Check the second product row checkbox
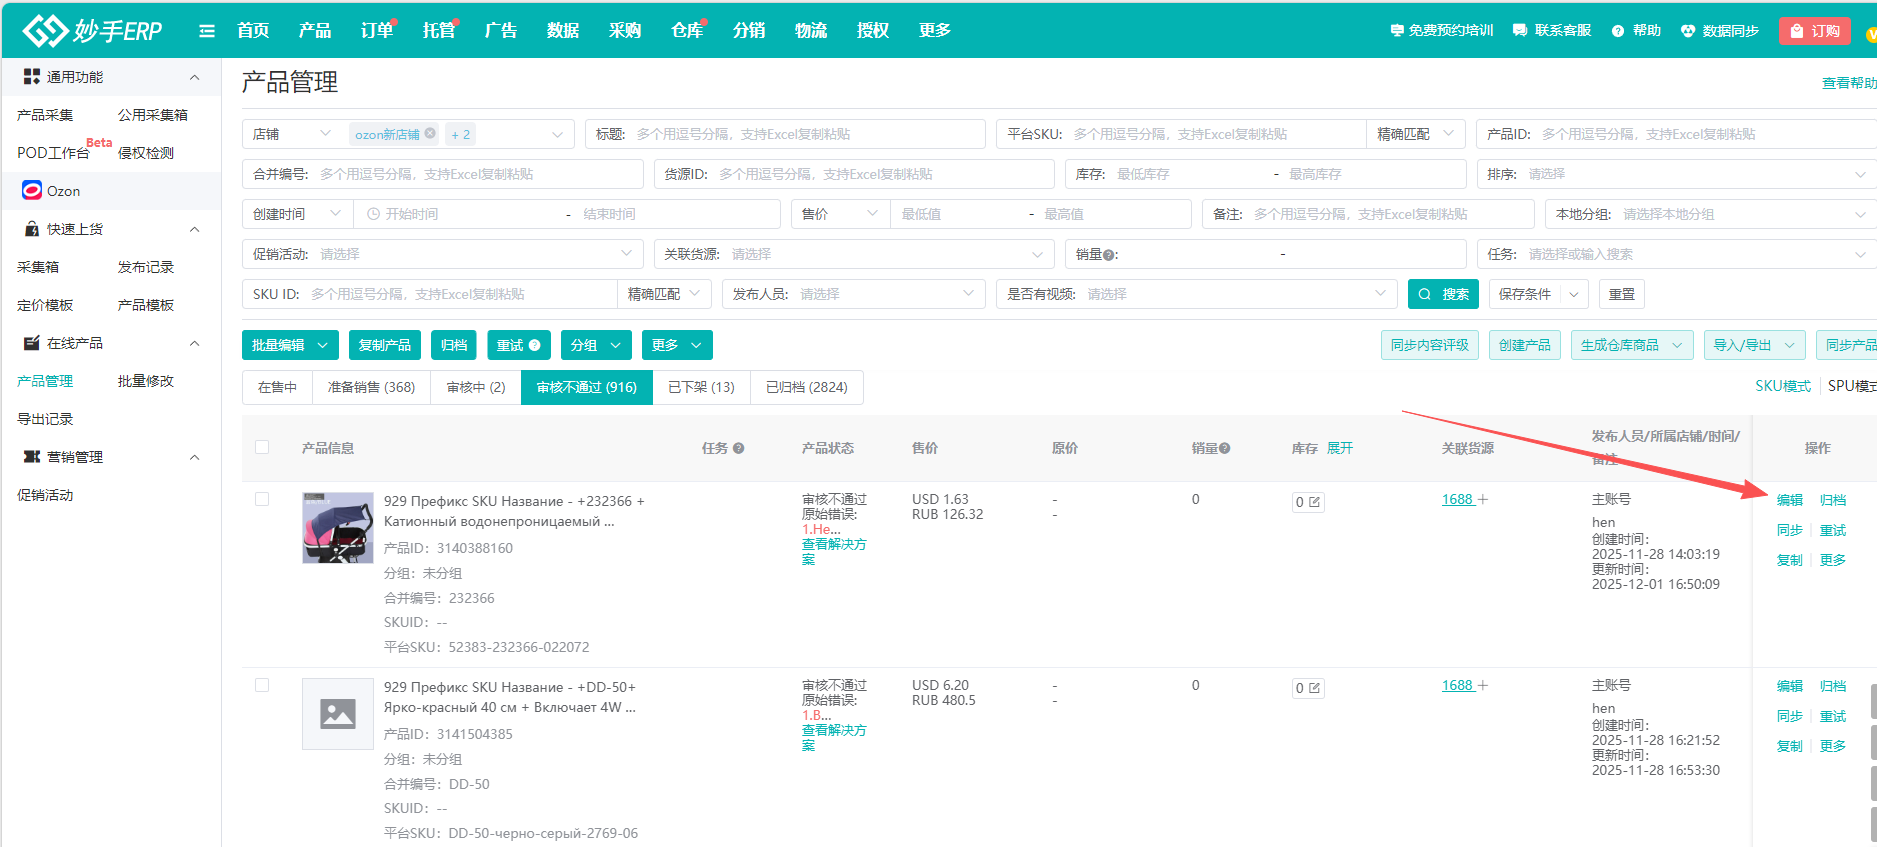 [262, 685]
